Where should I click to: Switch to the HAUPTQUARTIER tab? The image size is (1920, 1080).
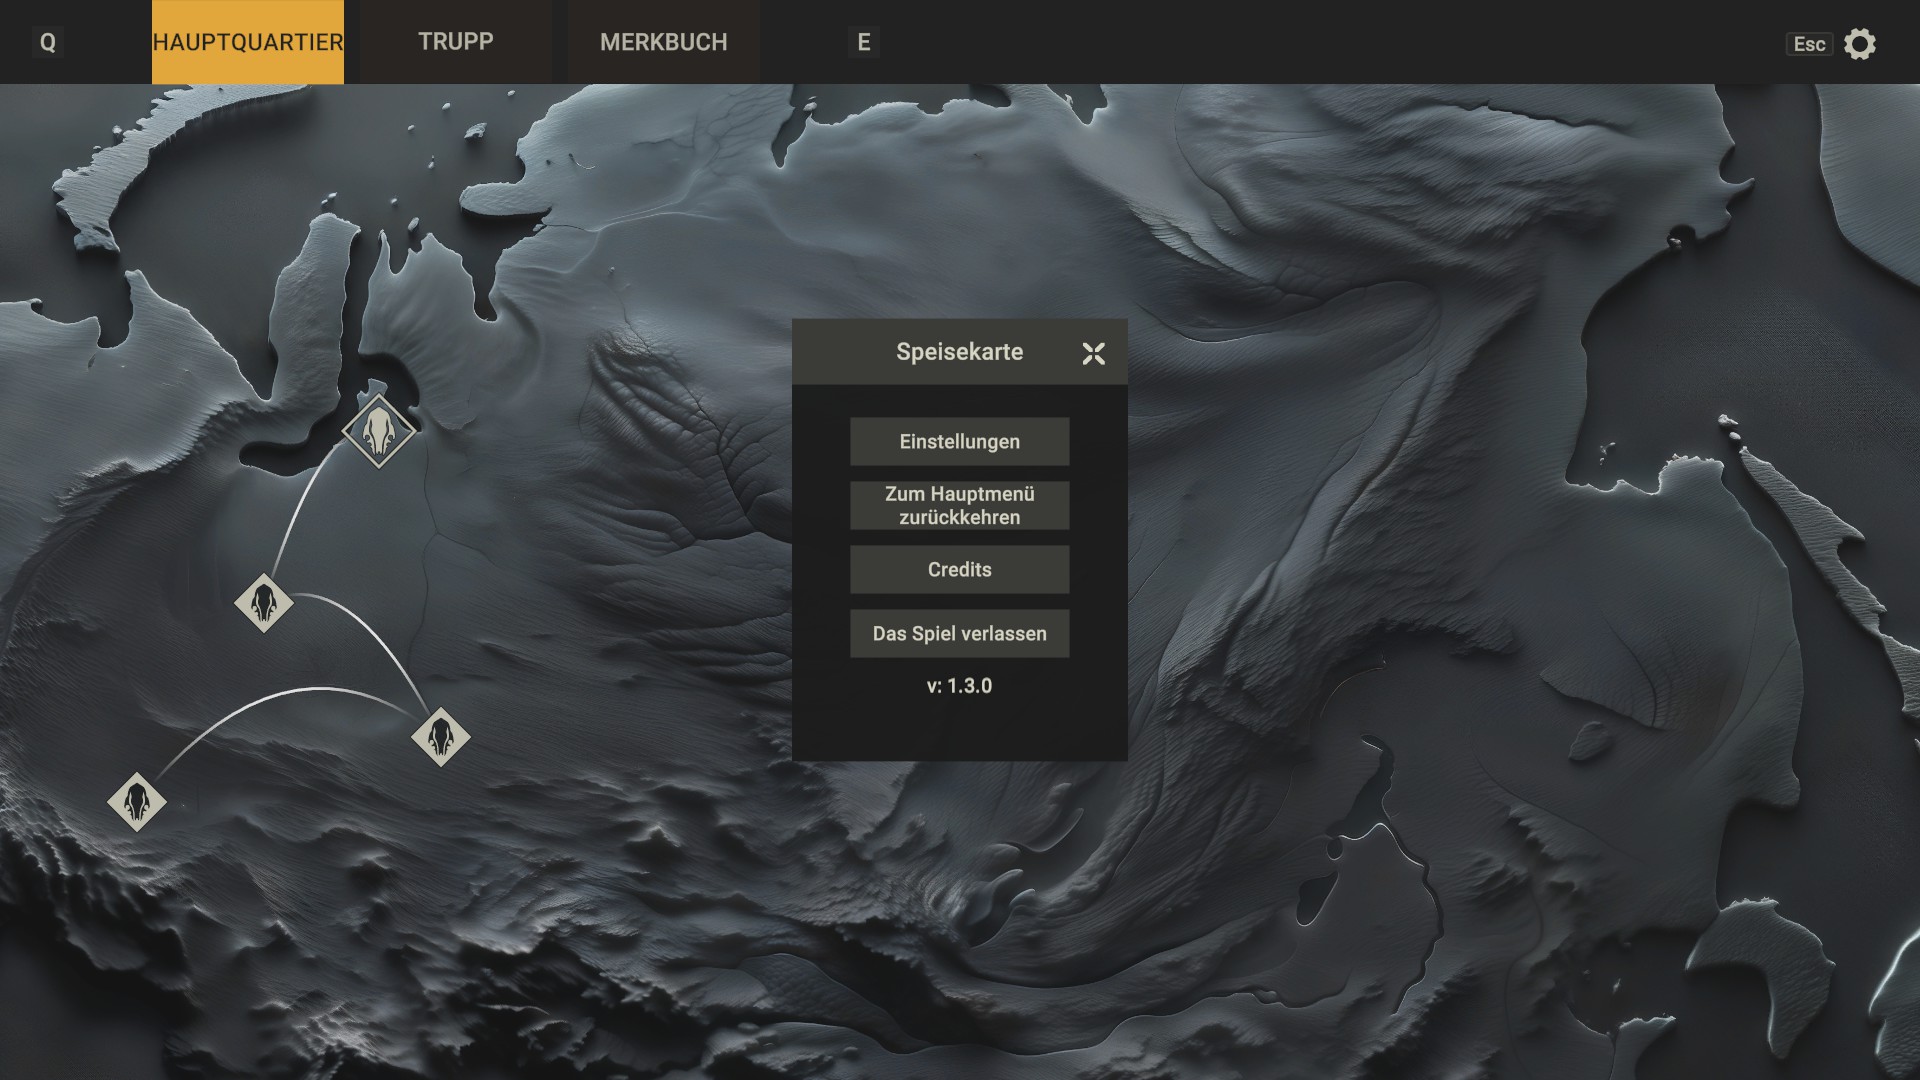pos(247,42)
